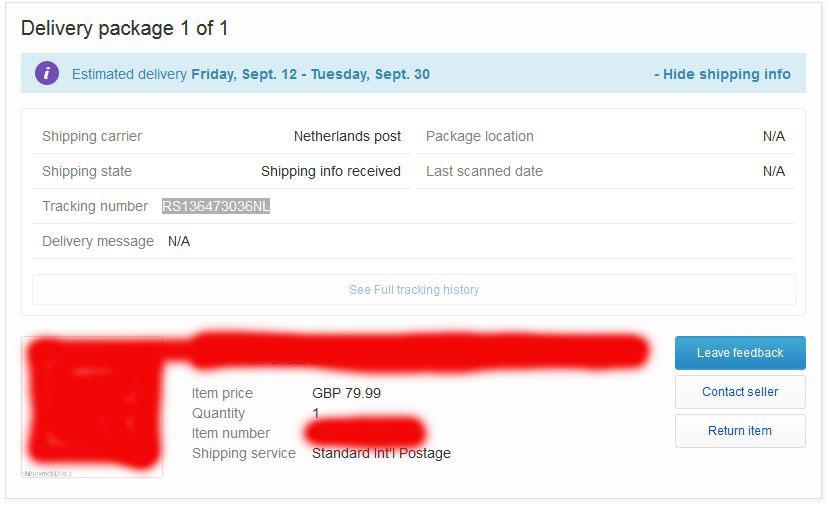Click the Tracking number label

(95, 206)
